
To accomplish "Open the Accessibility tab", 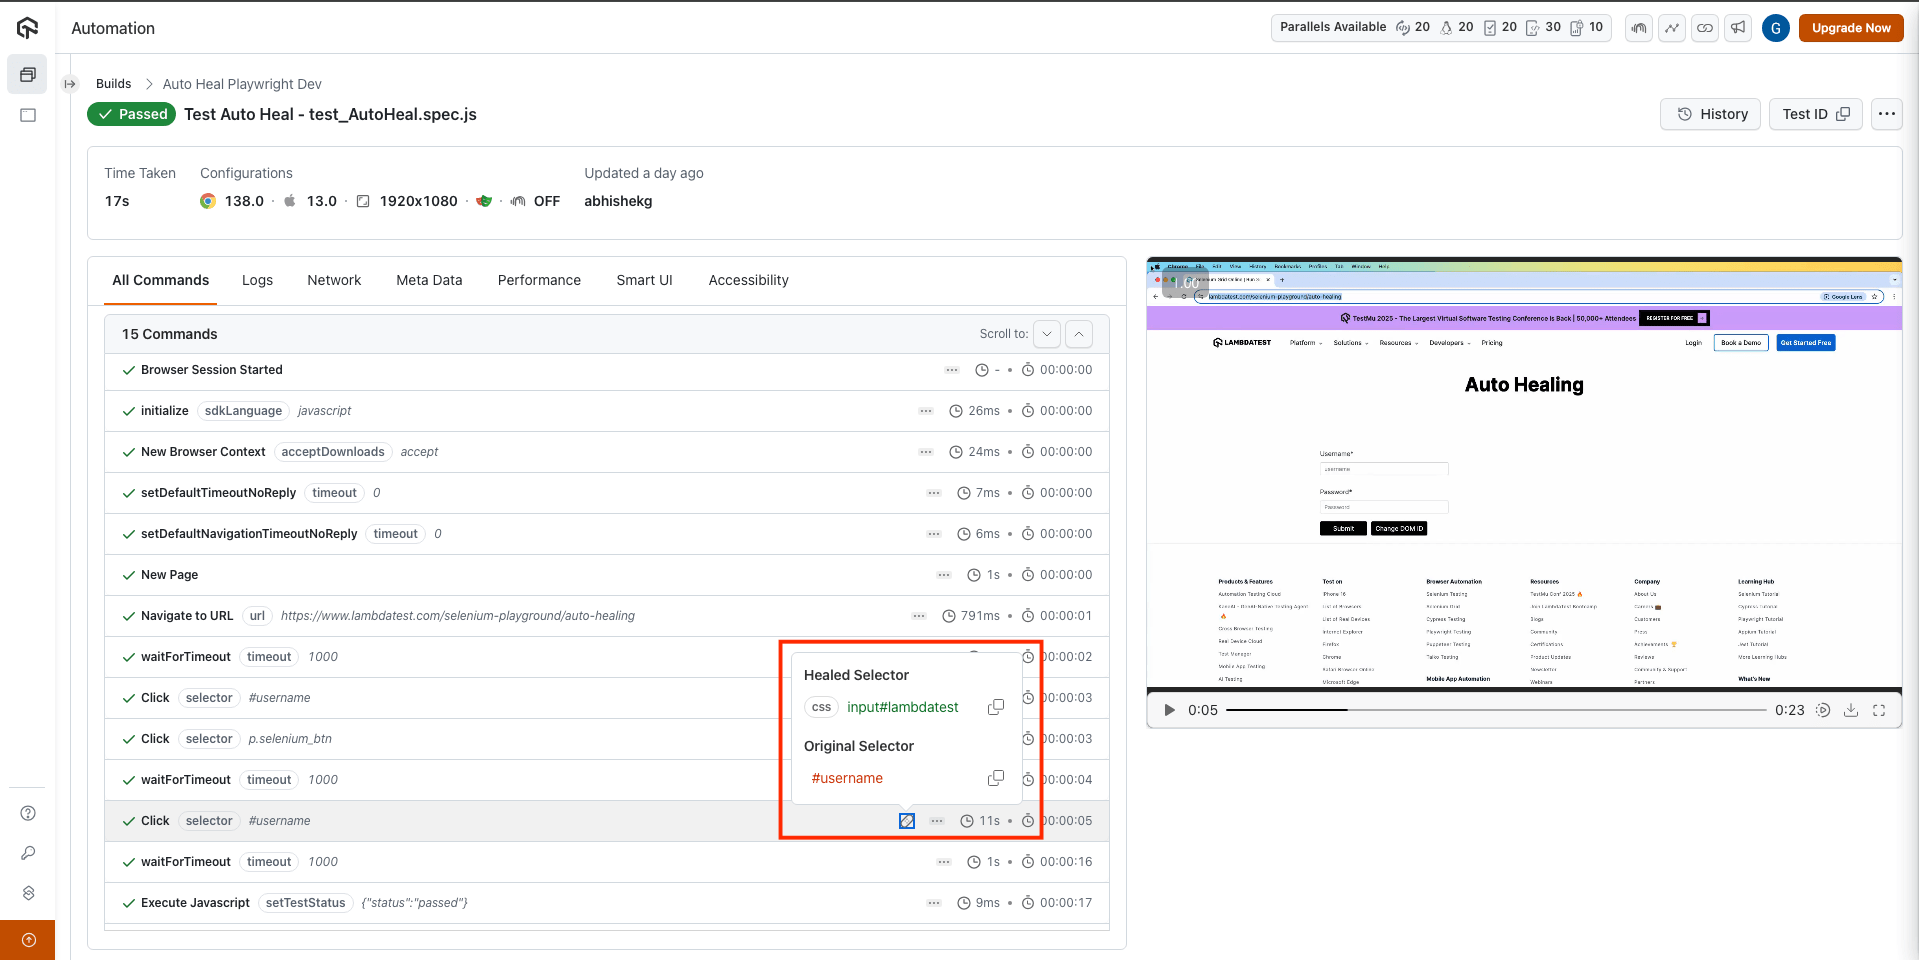I will [x=748, y=280].
